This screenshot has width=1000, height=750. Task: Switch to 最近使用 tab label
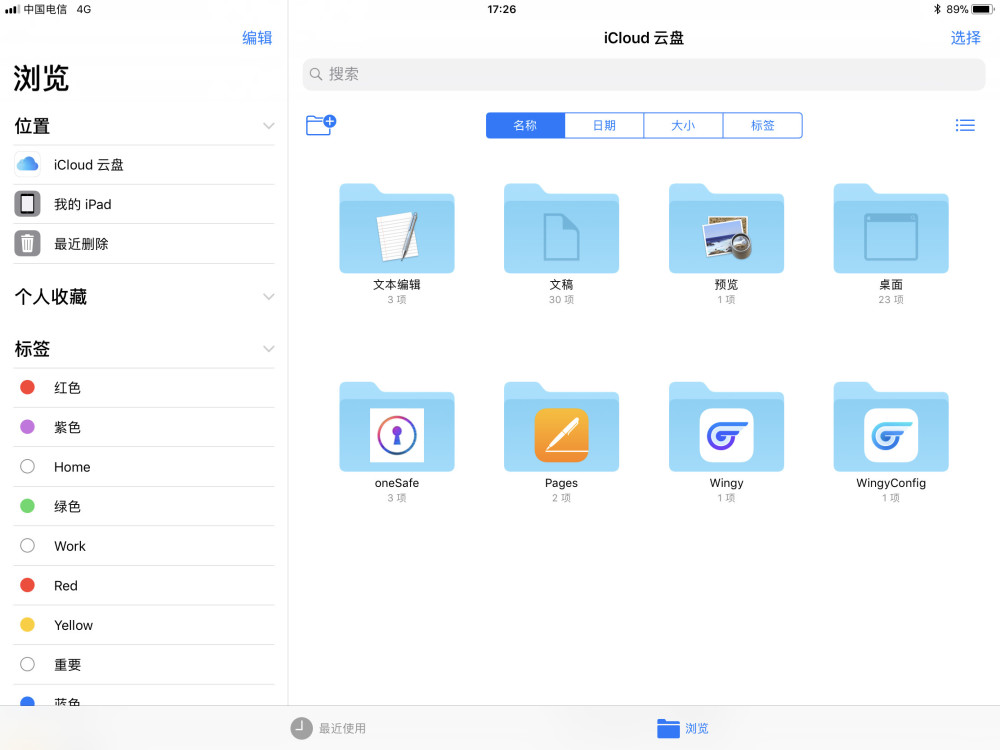tap(342, 728)
